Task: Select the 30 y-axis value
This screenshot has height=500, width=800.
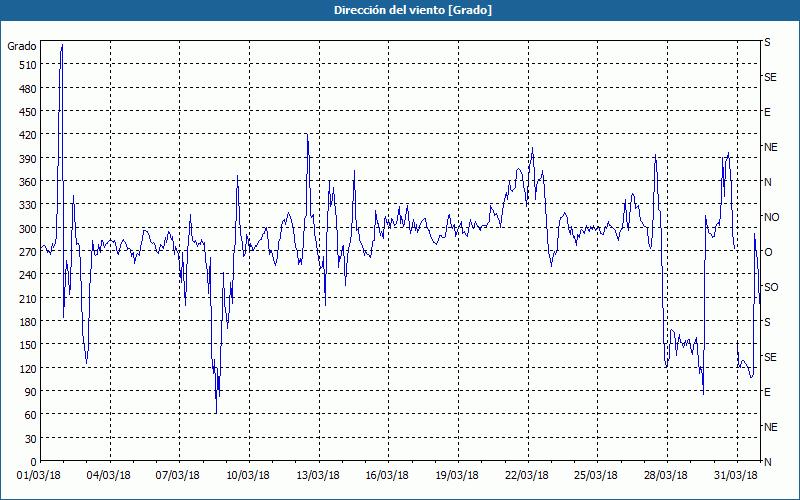Action: click(x=31, y=439)
